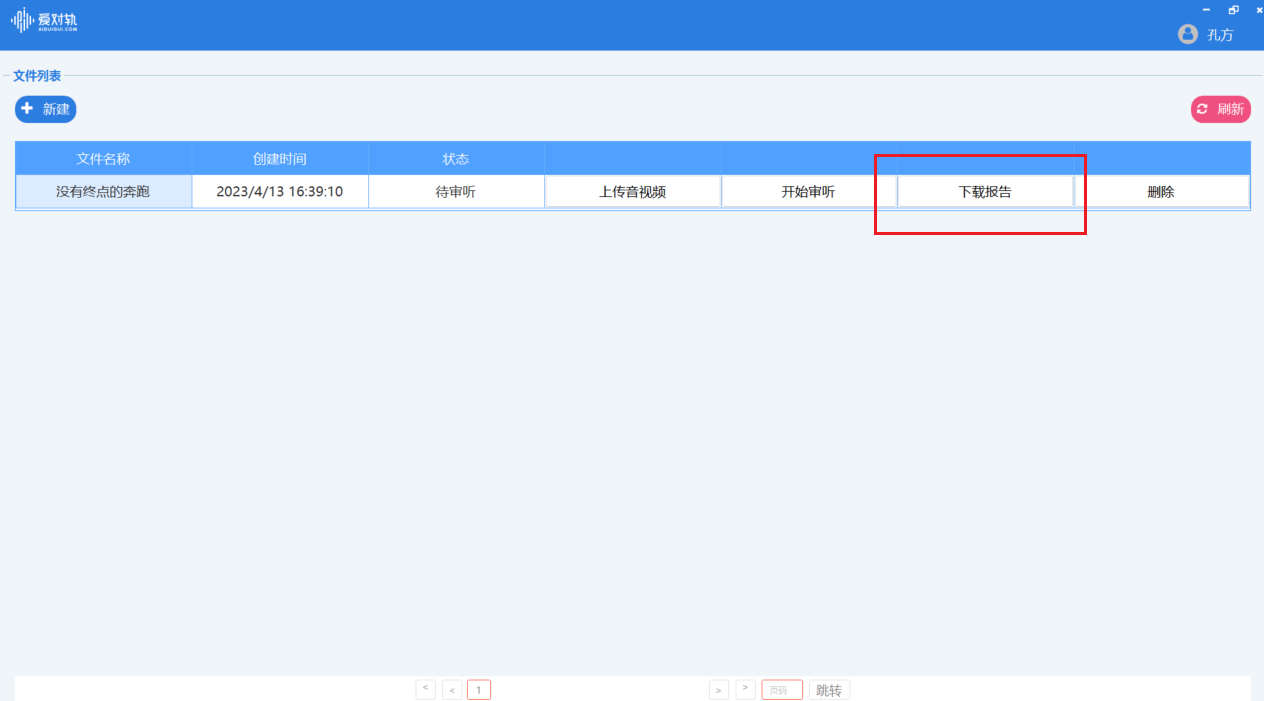Click the previous page arrow
Viewport: 1264px width, 701px height.
(x=451, y=689)
